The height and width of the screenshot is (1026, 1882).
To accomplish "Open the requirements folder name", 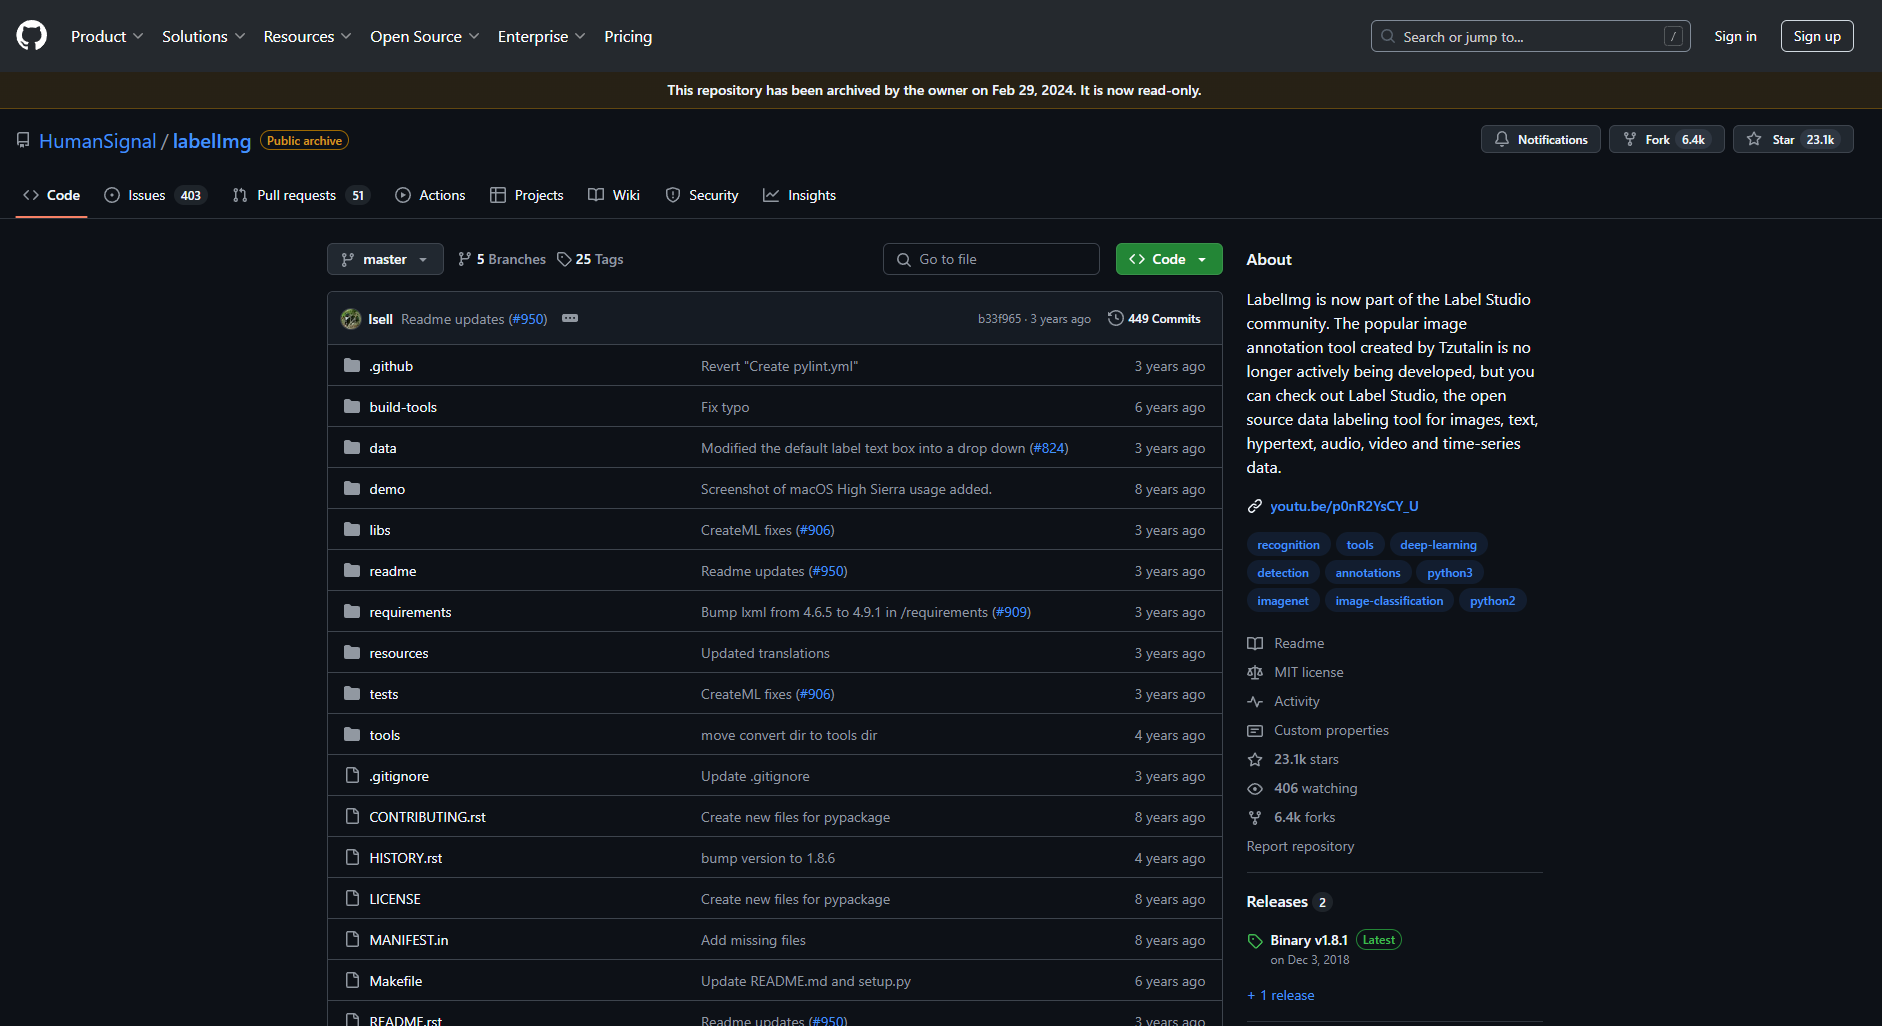I will (410, 612).
